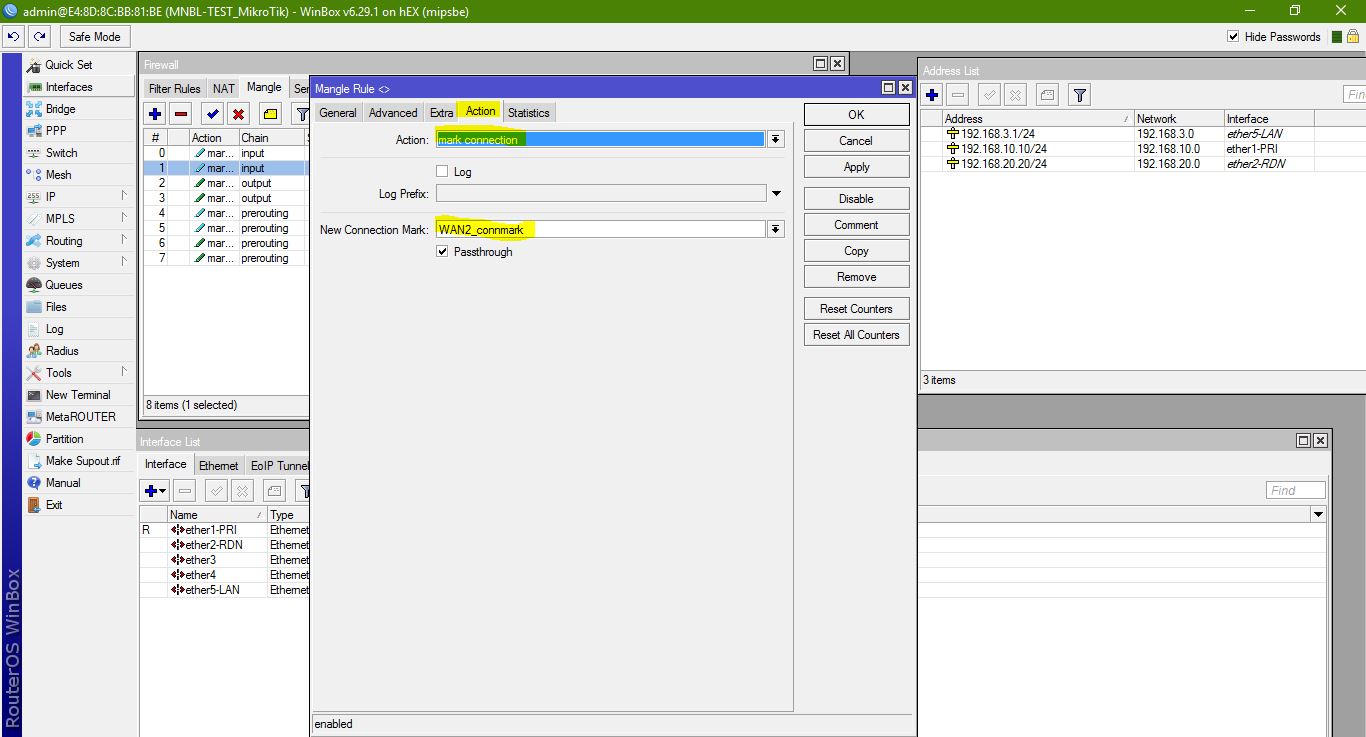
Task: Toggle Safe Mode button
Action: pyautogui.click(x=94, y=36)
